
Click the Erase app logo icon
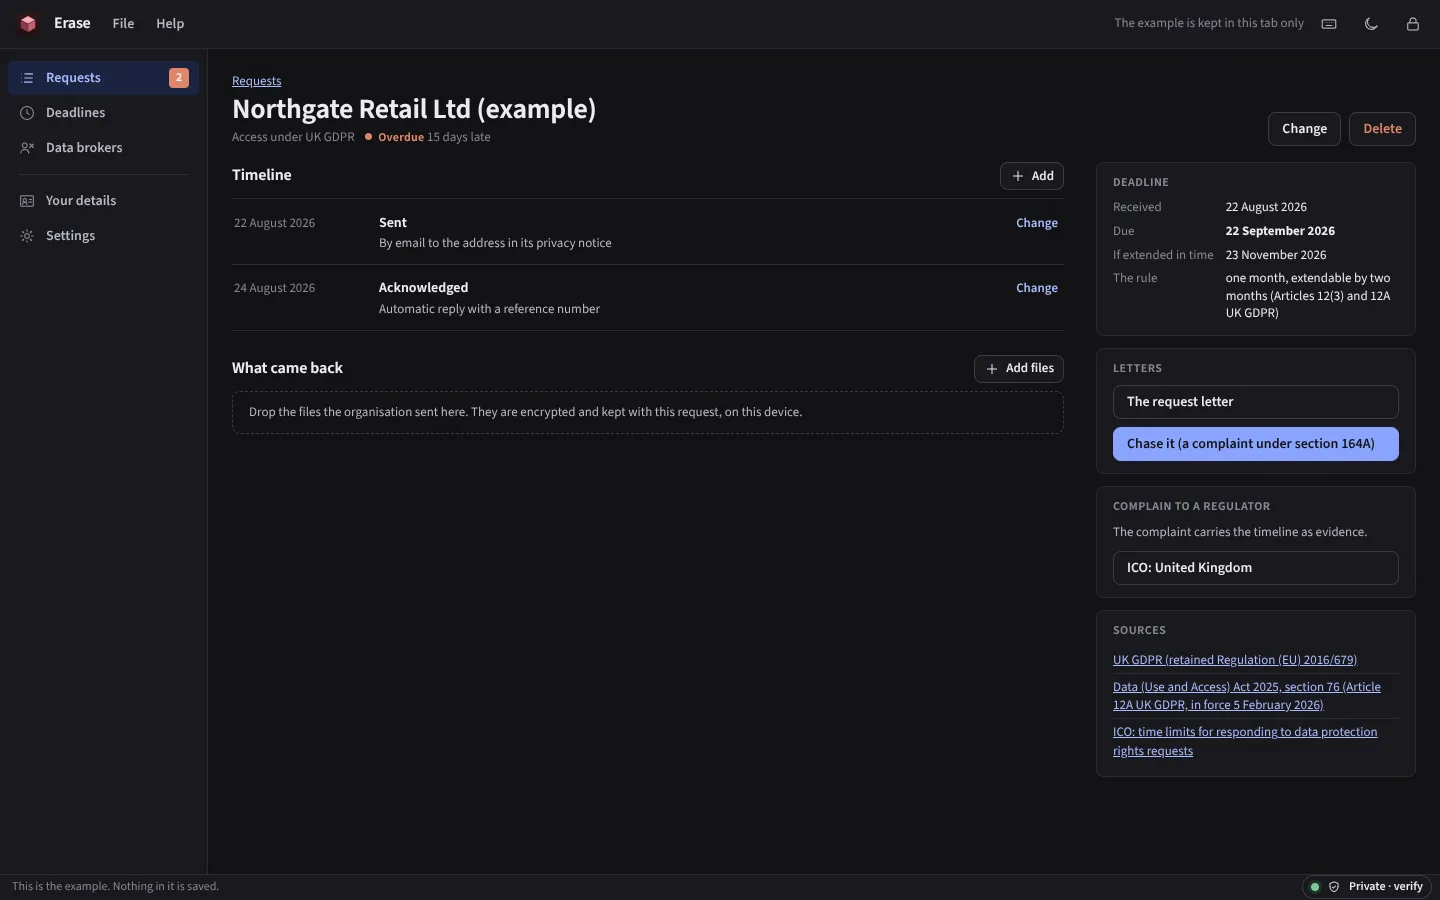[28, 23]
